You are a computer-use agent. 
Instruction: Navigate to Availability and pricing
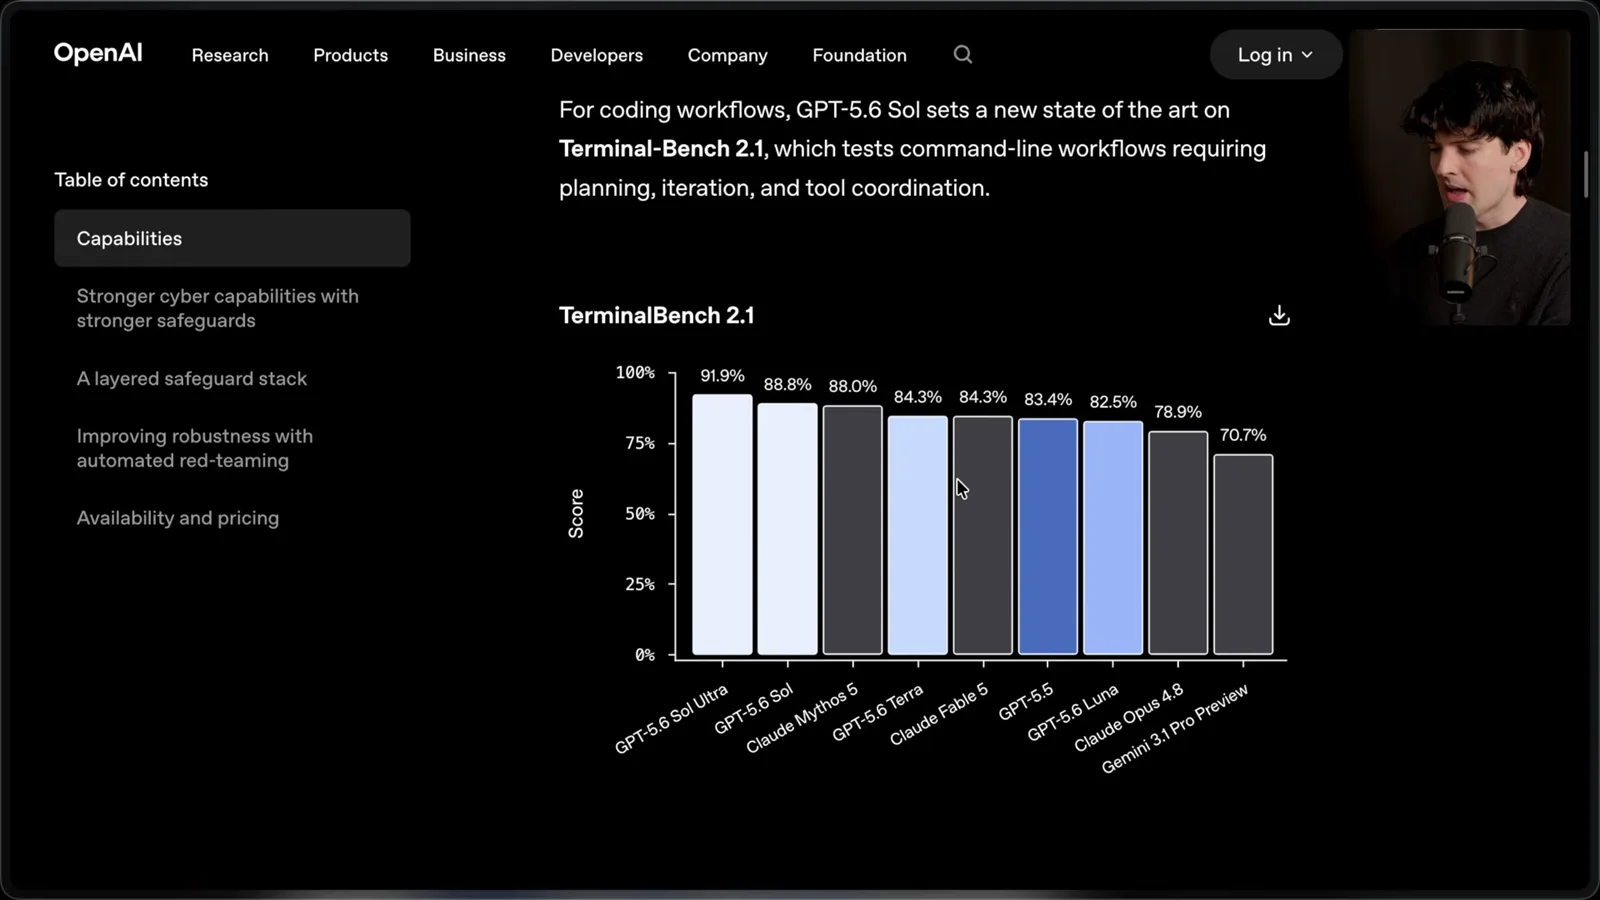point(178,518)
